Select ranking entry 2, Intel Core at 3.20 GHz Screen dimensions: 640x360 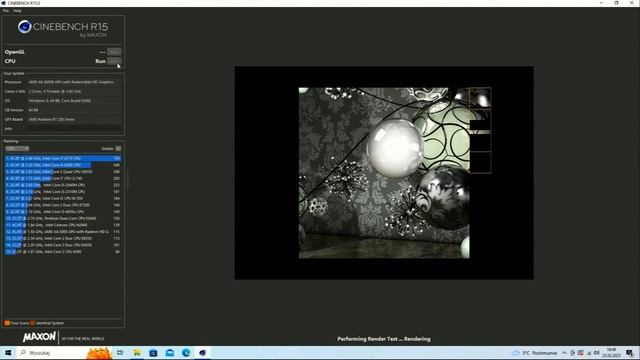coord(63,165)
